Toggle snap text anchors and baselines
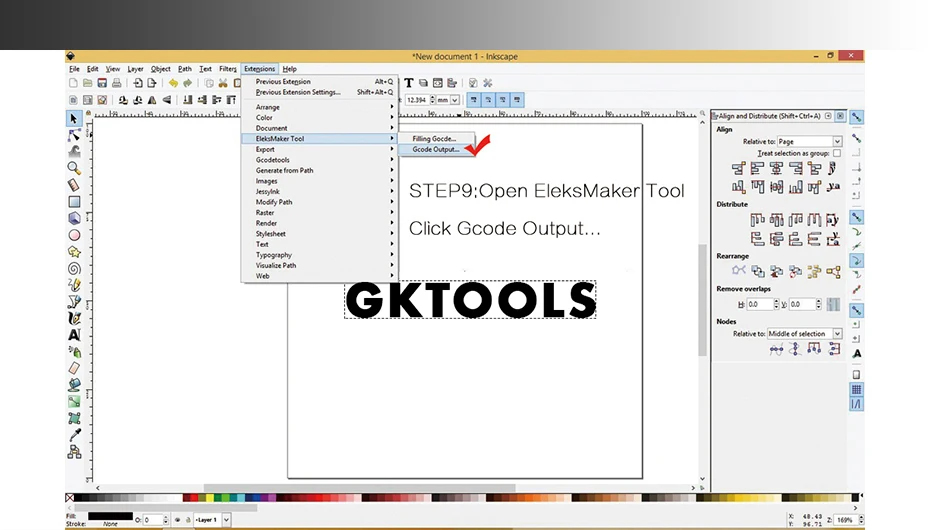This screenshot has height=530, width=930. click(x=856, y=353)
